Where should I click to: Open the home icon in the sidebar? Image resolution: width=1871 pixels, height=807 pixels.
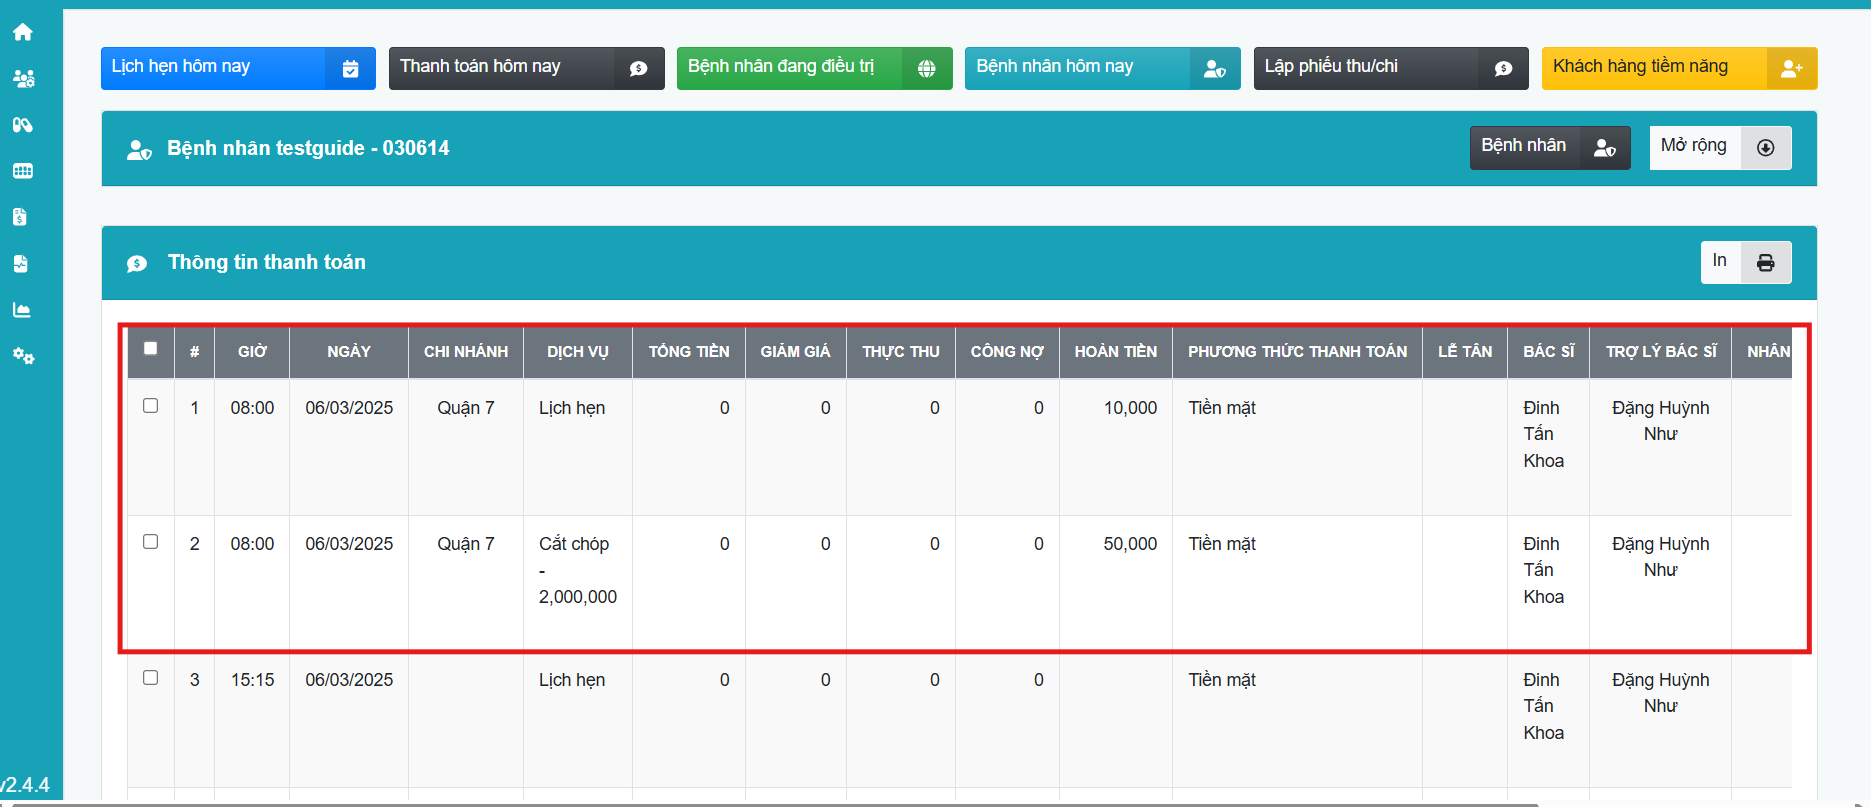tap(23, 32)
